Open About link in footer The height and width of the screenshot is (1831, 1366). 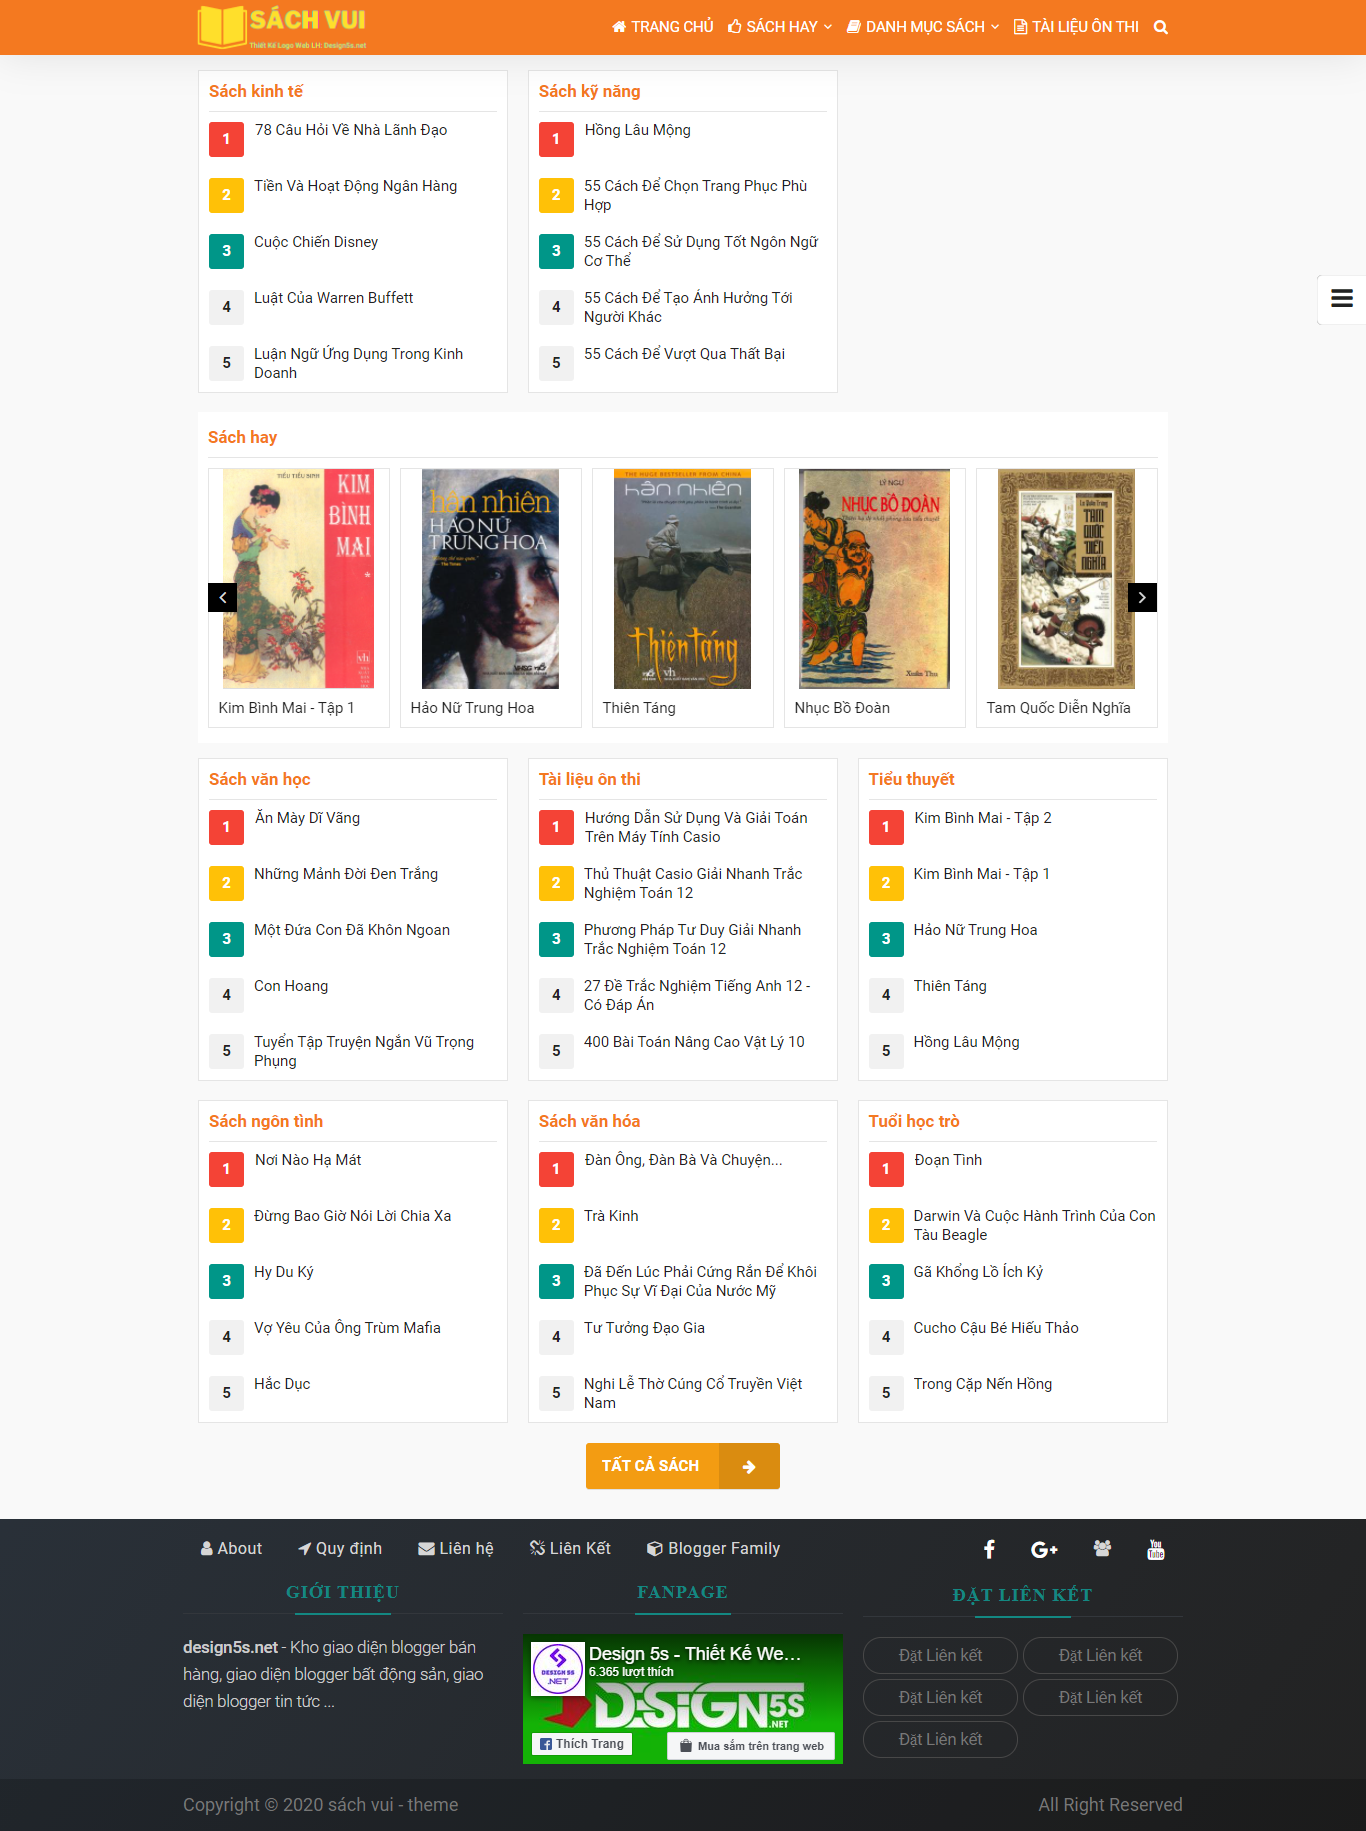[x=231, y=1548]
